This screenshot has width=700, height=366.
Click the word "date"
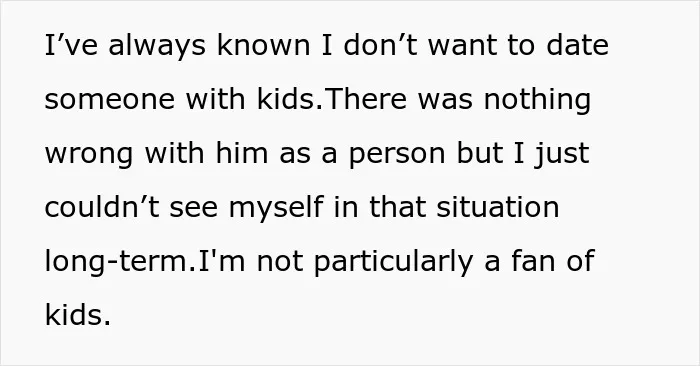[577, 45]
